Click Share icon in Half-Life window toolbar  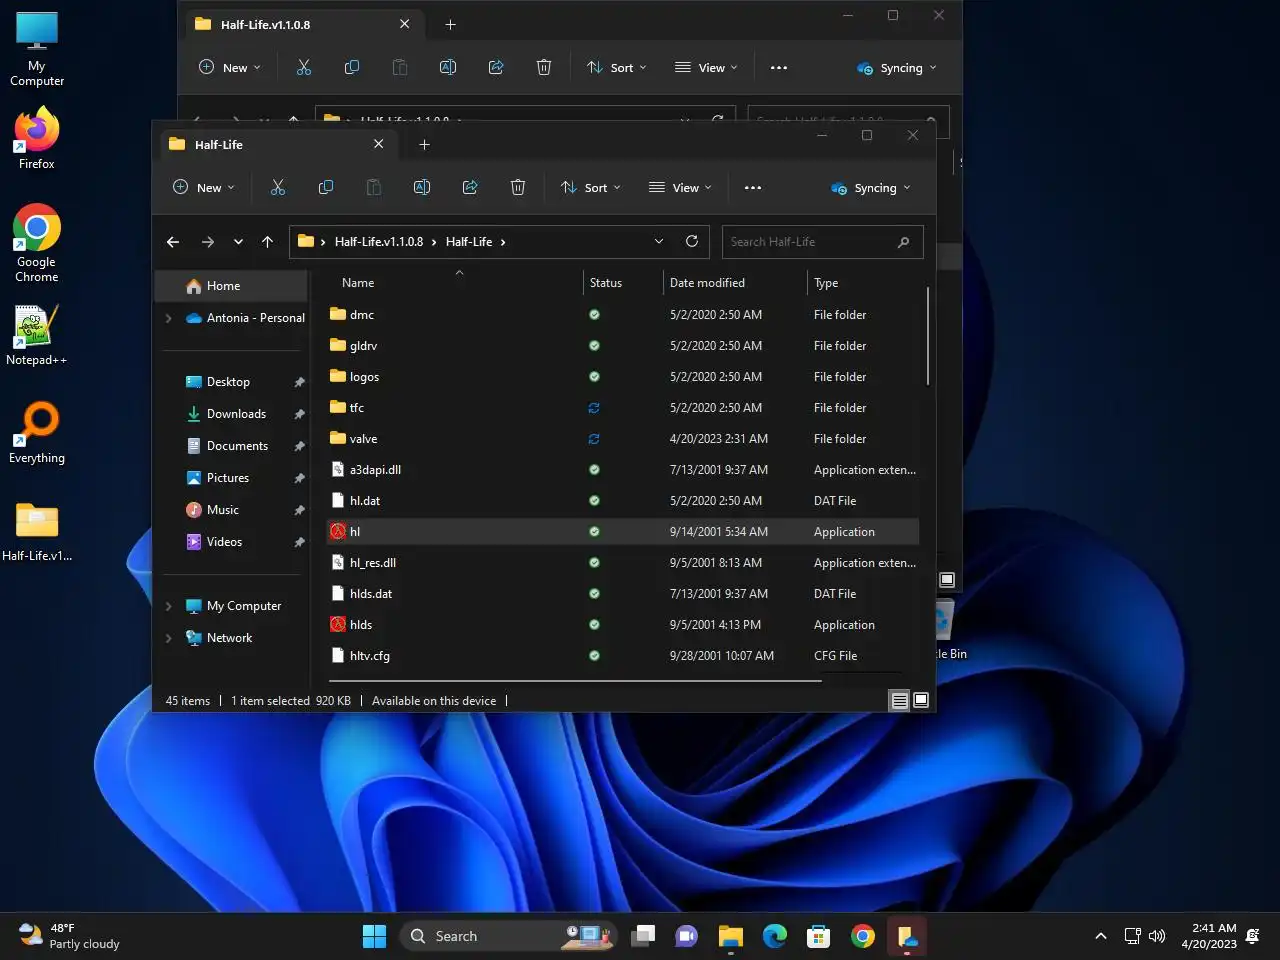(x=470, y=187)
